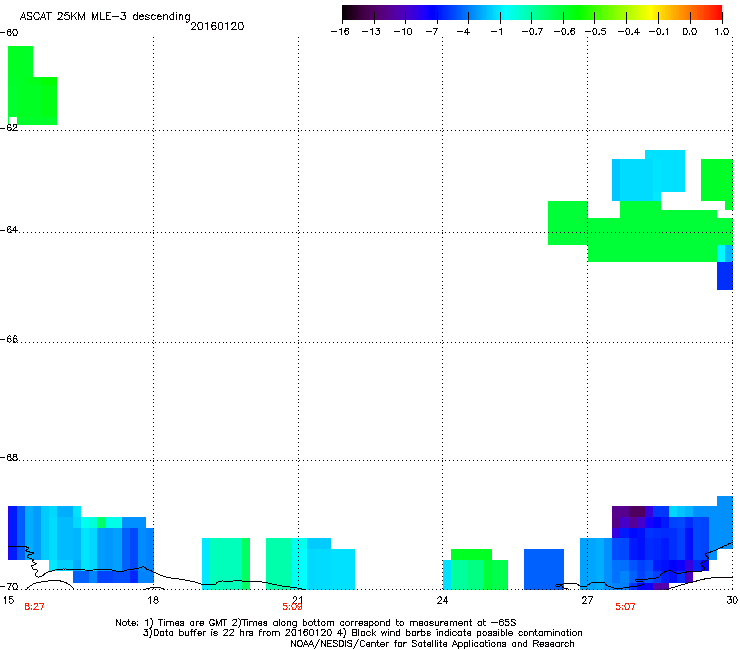Pick the black end of the colorbar
This screenshot has height=650, width=740.
[x=349, y=13]
